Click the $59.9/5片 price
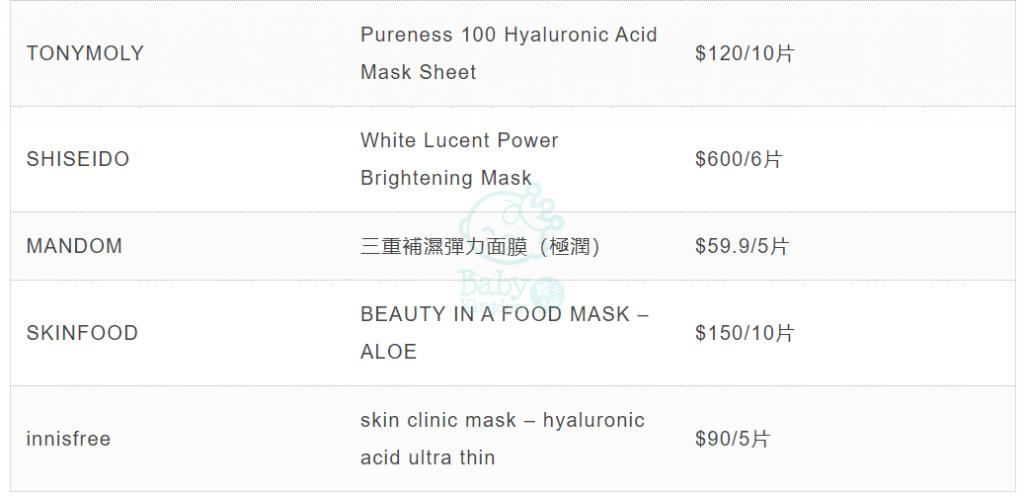 [x=743, y=246]
